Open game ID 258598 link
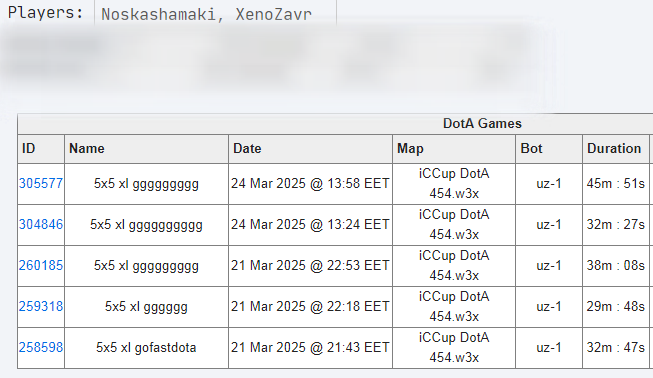This screenshot has height=378, width=653. coord(41,347)
